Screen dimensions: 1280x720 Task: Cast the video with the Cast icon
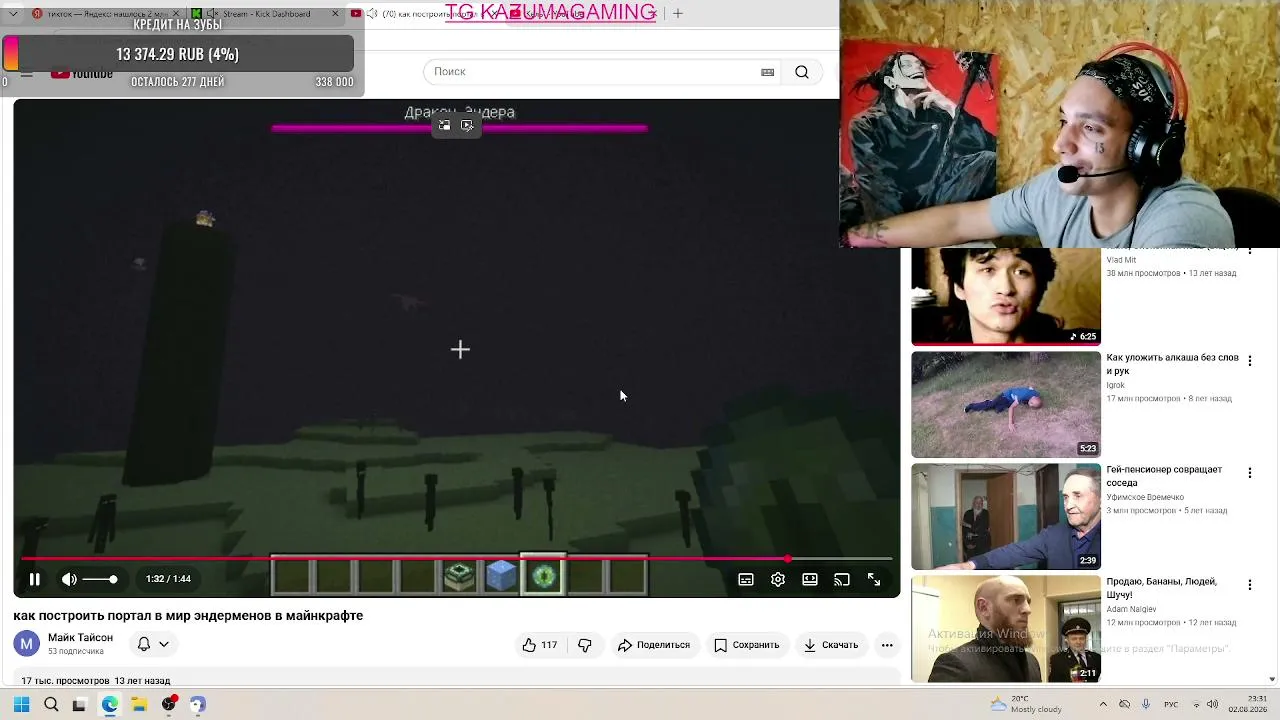[842, 579]
